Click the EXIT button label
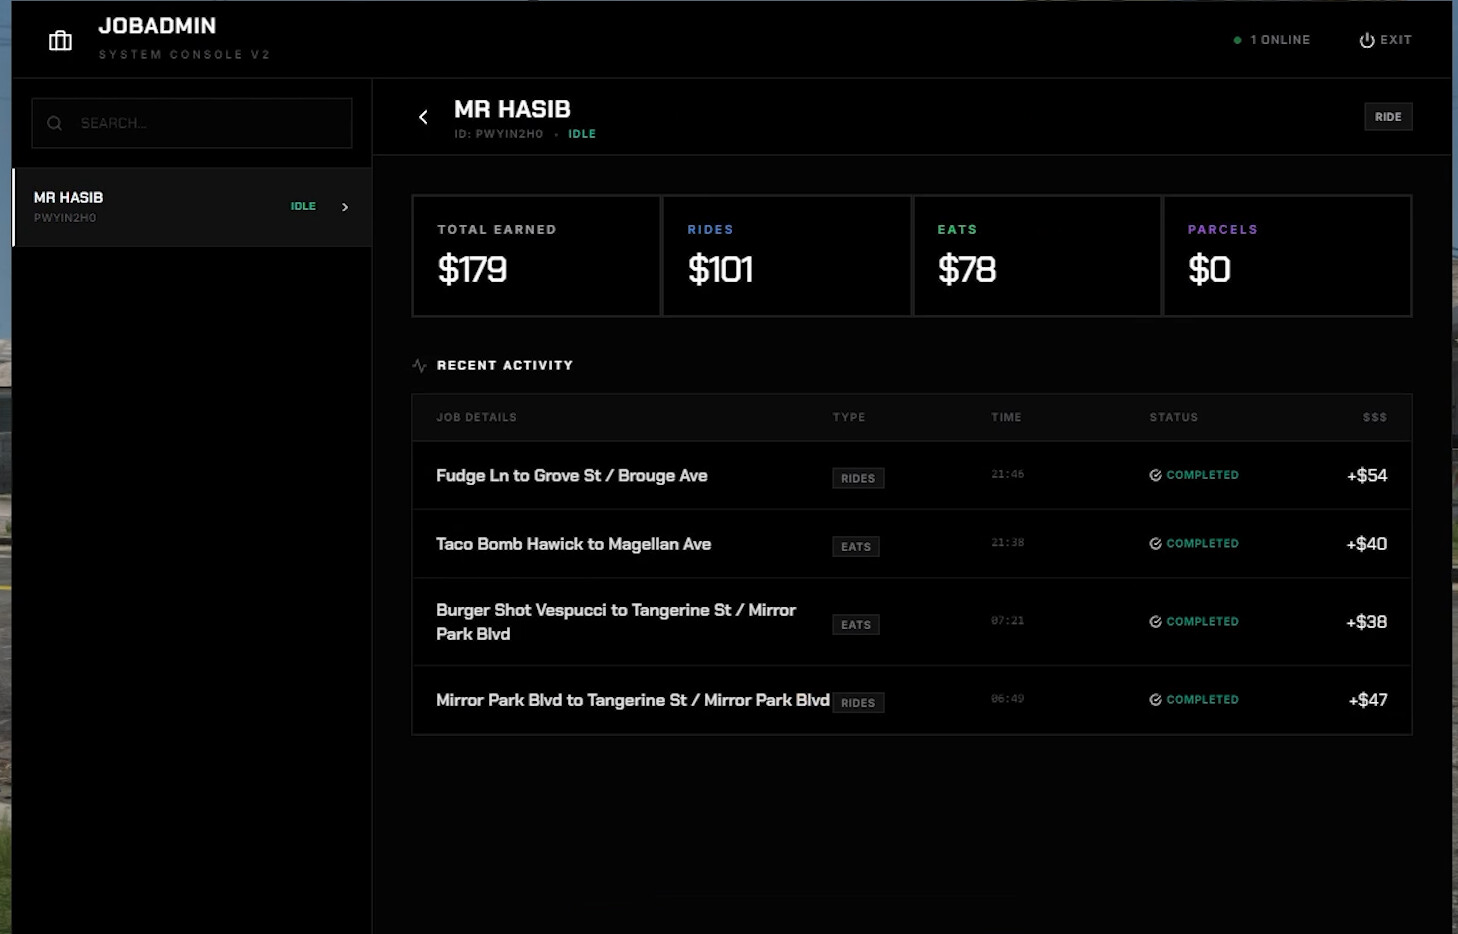The width and height of the screenshot is (1458, 934). tap(1396, 40)
